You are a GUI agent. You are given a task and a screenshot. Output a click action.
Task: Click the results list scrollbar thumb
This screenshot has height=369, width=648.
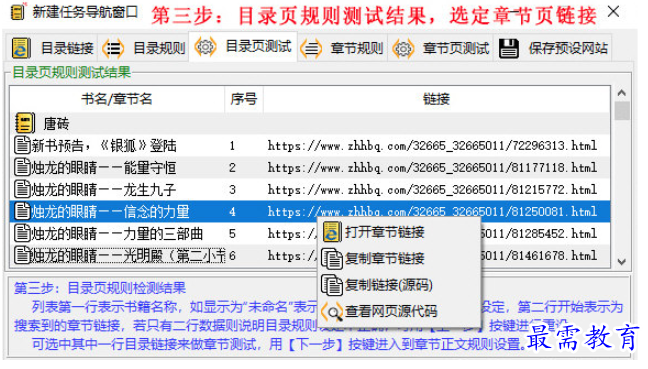(x=622, y=111)
